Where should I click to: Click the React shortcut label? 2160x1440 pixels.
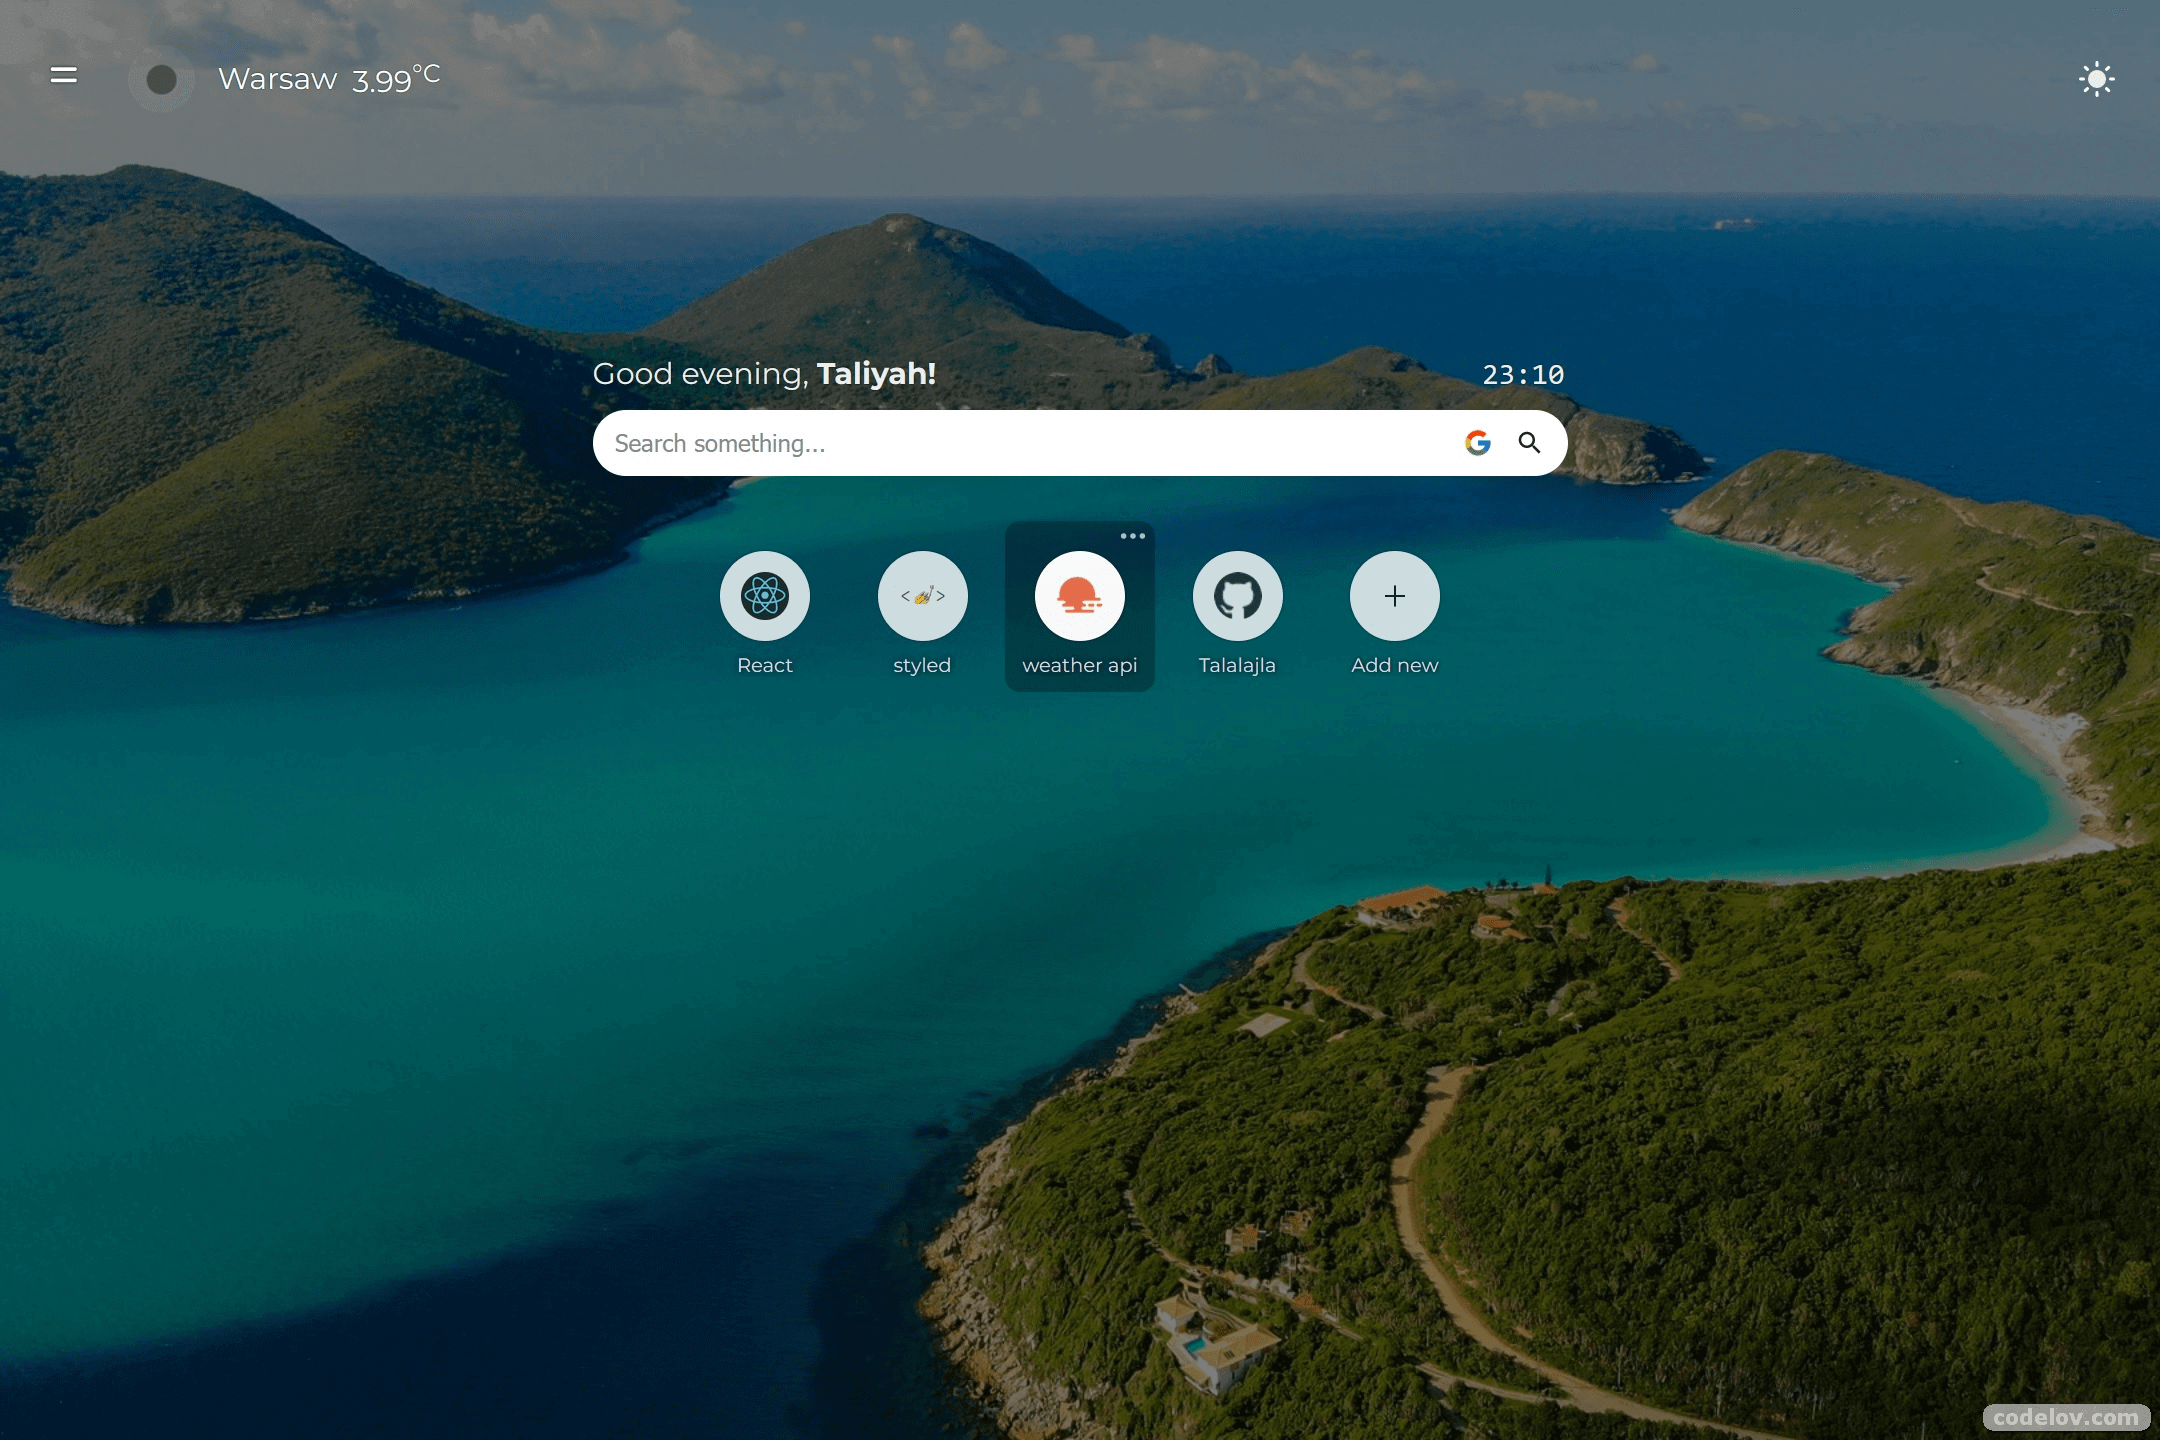point(765,666)
